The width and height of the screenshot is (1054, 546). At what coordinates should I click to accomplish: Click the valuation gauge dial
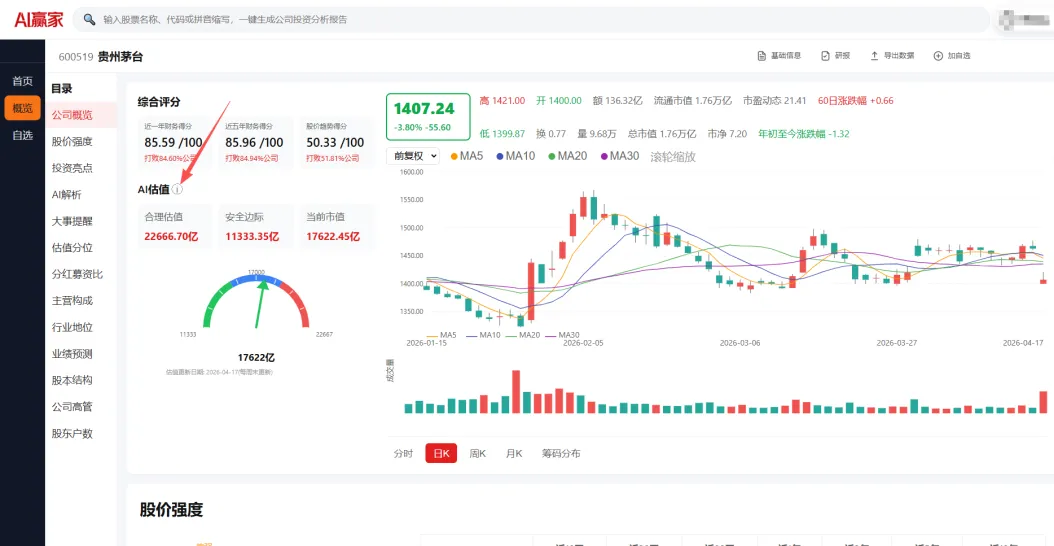(256, 302)
